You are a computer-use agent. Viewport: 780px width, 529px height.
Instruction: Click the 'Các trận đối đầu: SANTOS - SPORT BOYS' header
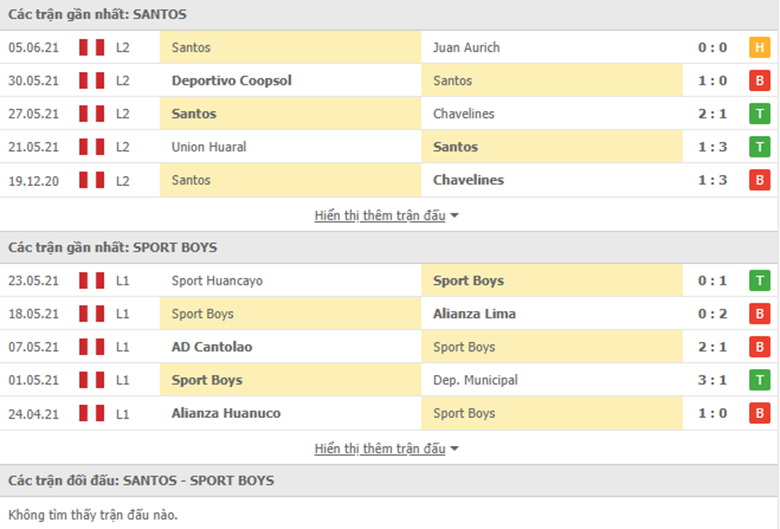(140, 481)
